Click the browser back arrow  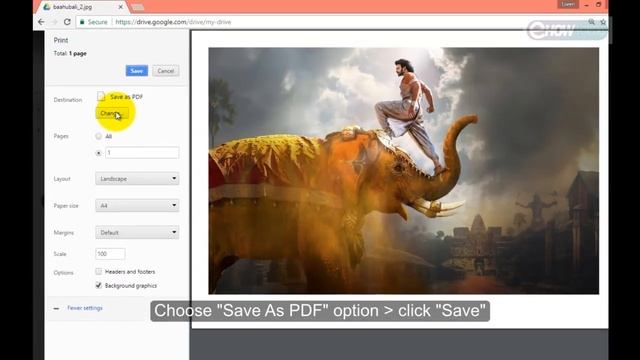[x=41, y=22]
